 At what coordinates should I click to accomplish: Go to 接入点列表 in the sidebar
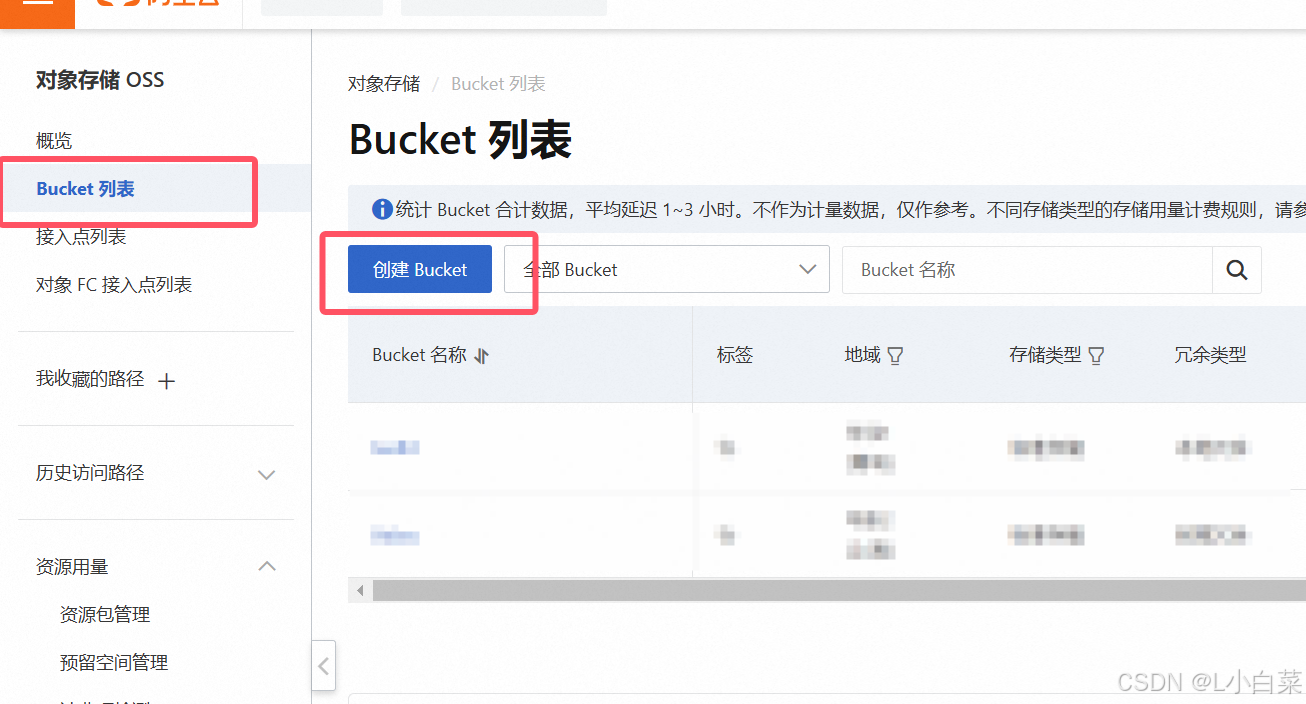81,237
